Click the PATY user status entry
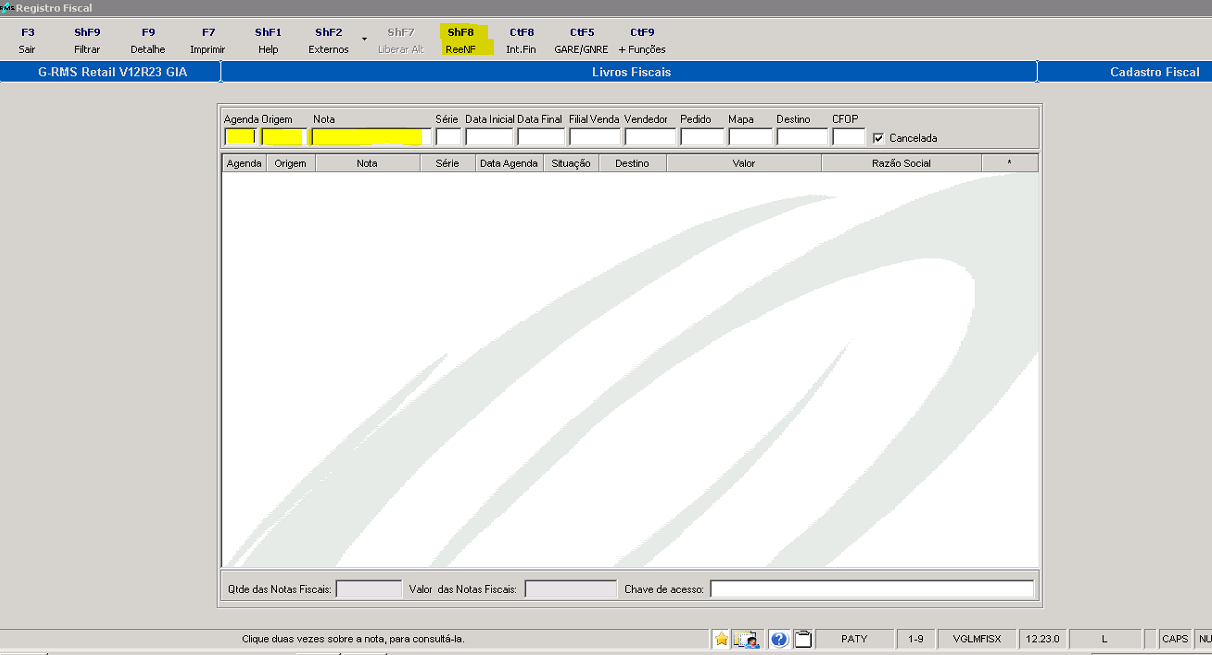The image size is (1212, 655). click(x=854, y=639)
